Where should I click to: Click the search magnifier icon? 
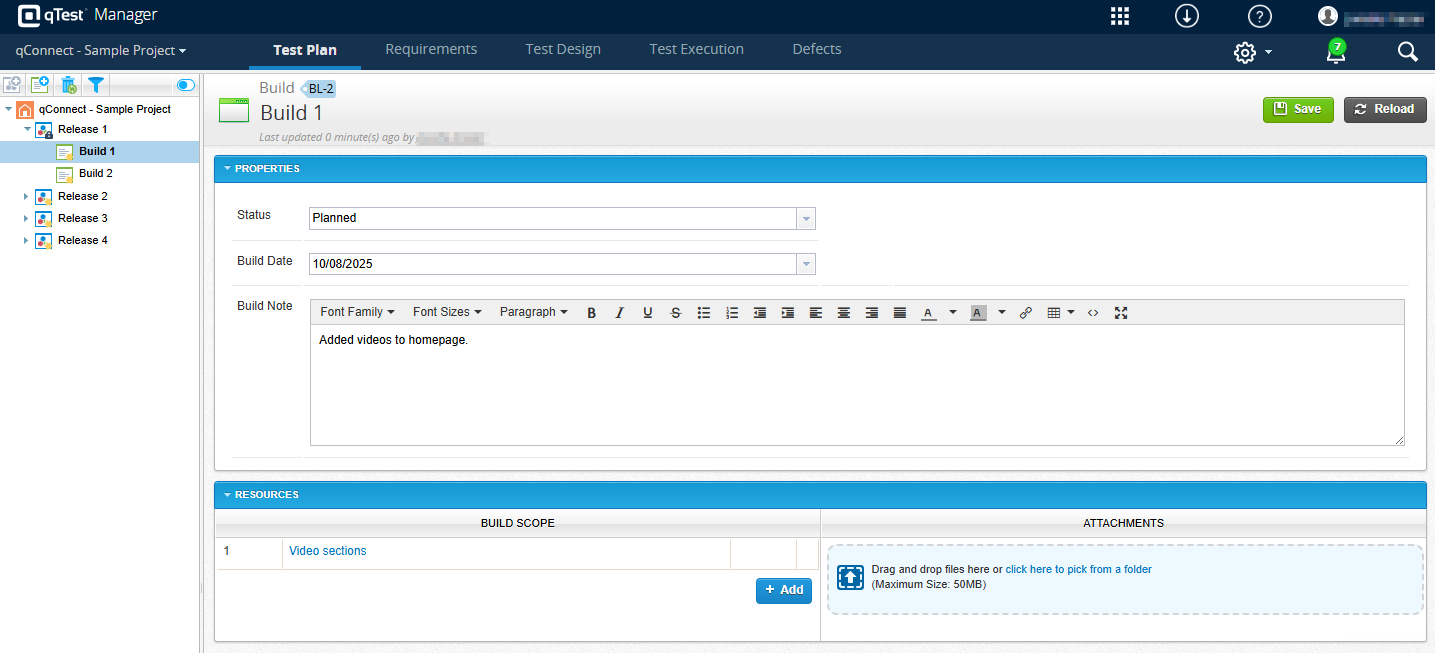click(1407, 52)
